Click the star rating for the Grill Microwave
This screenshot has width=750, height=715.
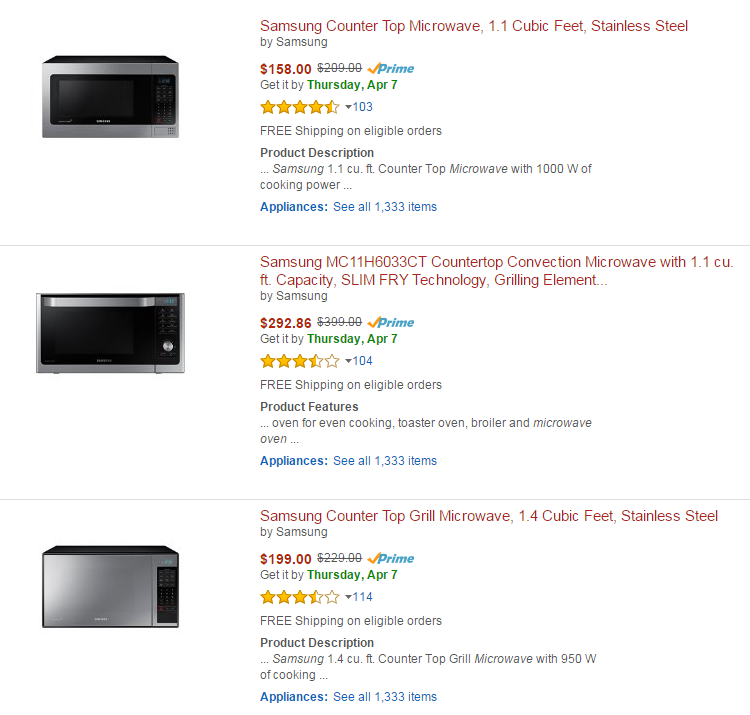tap(300, 597)
